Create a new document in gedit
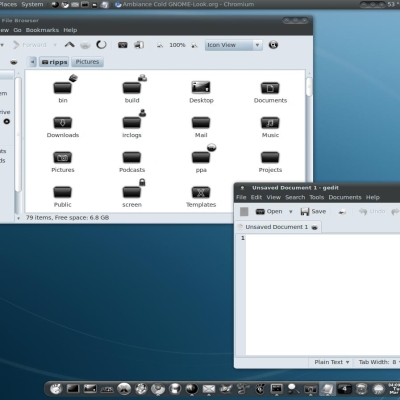Screen dimensions: 400x400 (244, 212)
